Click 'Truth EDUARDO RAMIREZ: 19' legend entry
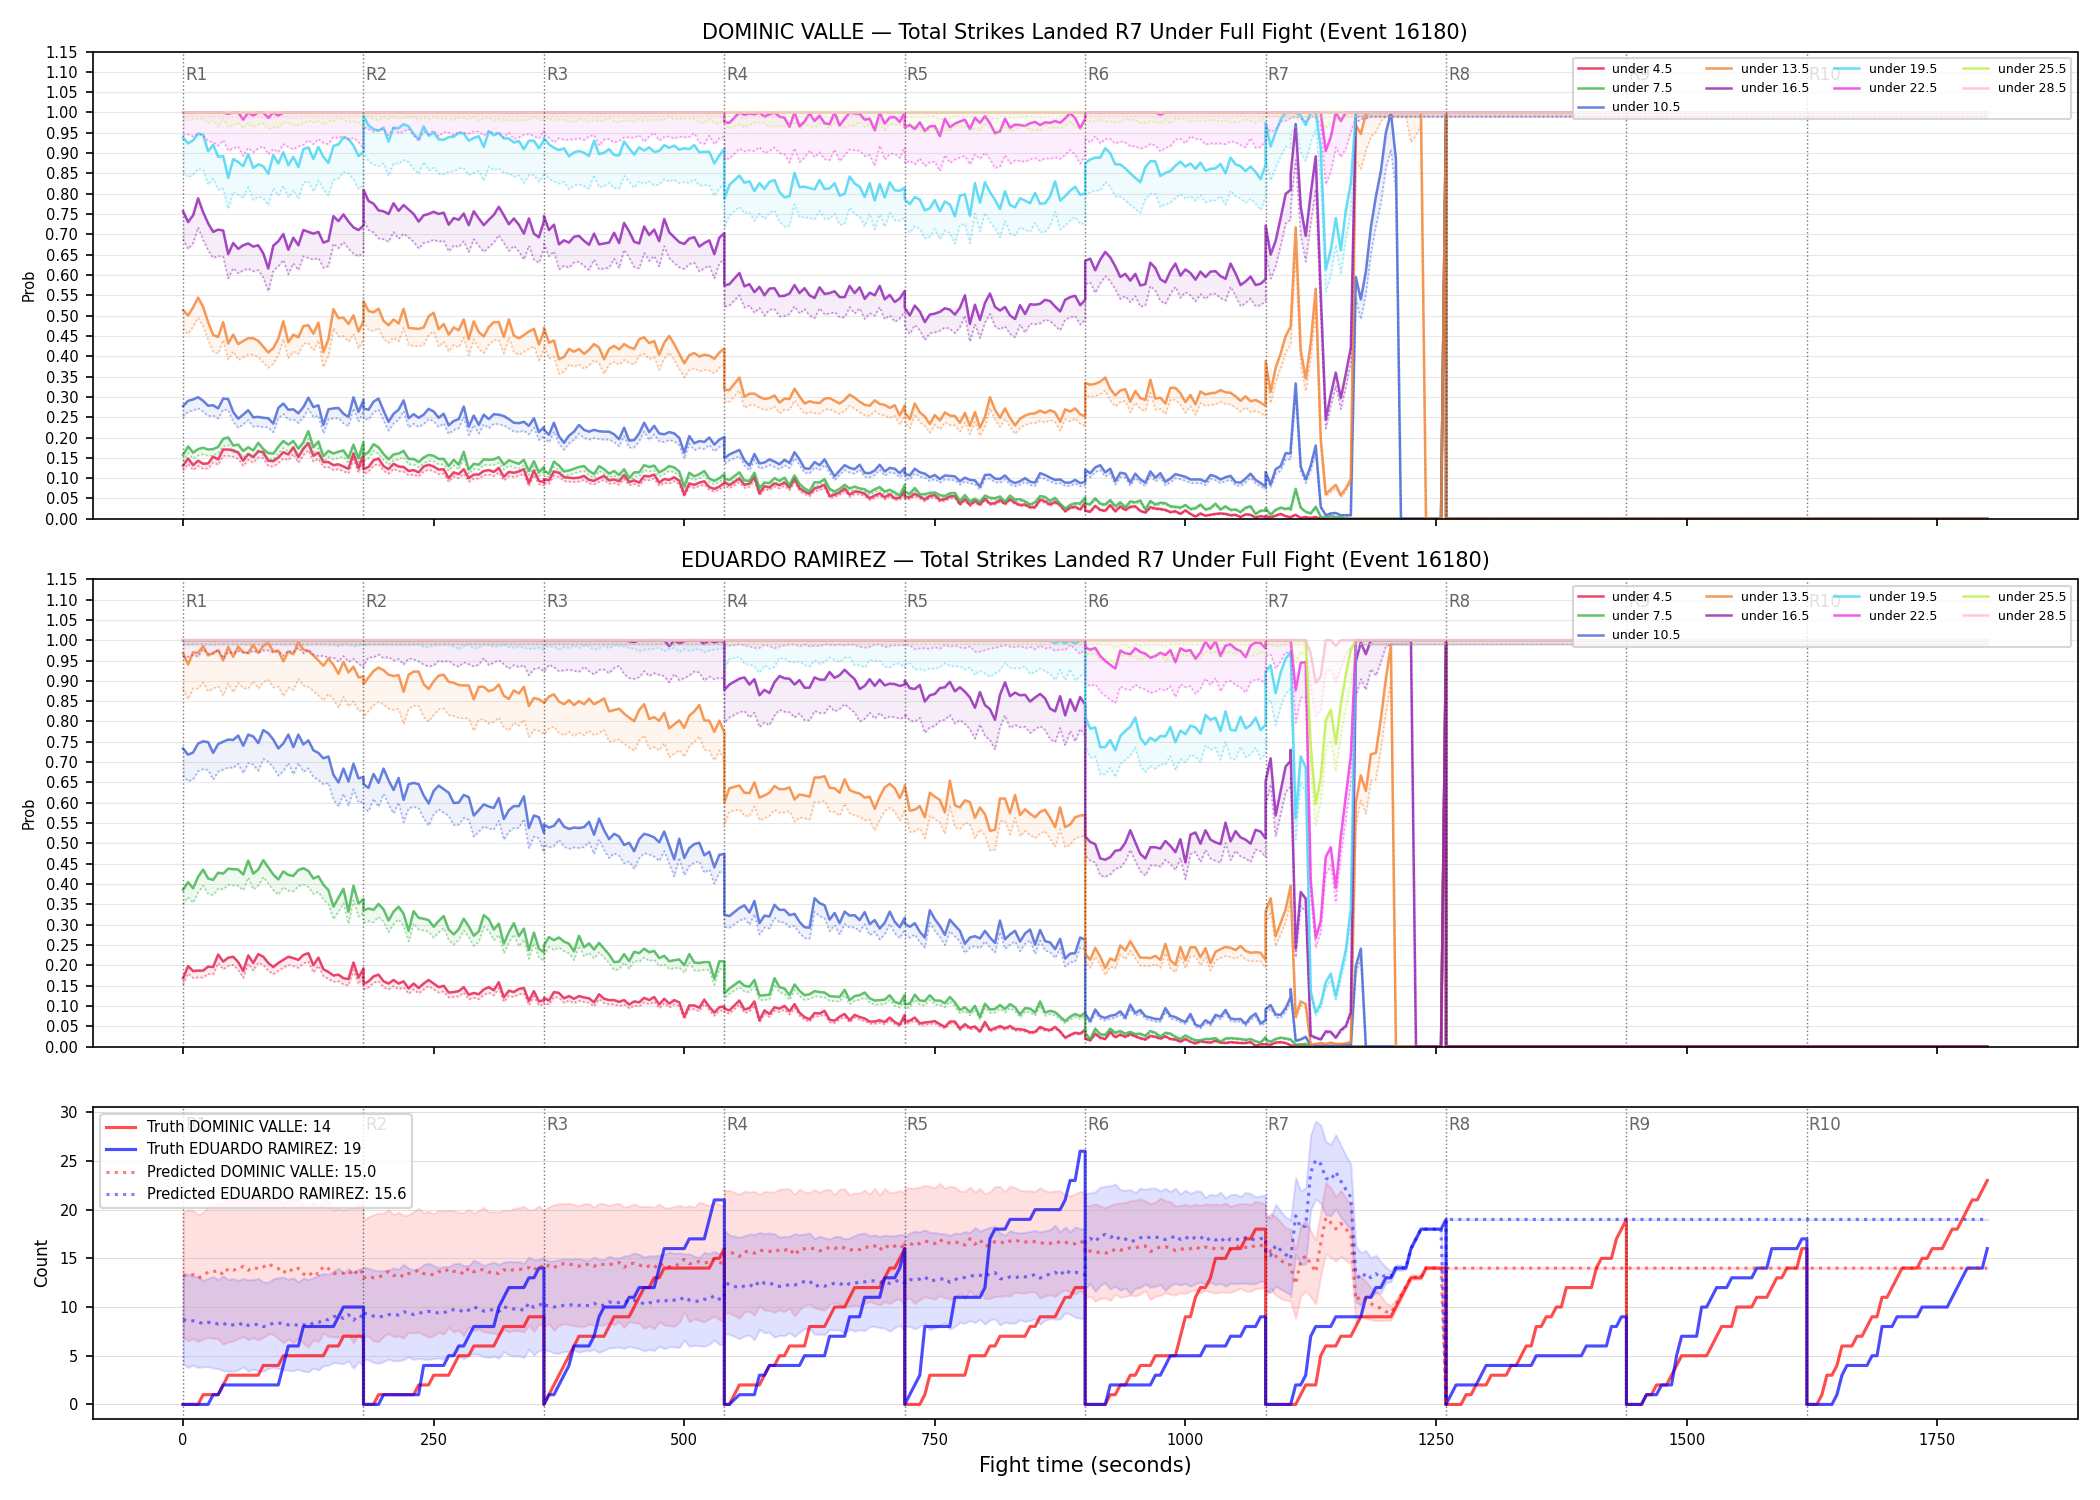The image size is (2100, 1500). point(233,1149)
